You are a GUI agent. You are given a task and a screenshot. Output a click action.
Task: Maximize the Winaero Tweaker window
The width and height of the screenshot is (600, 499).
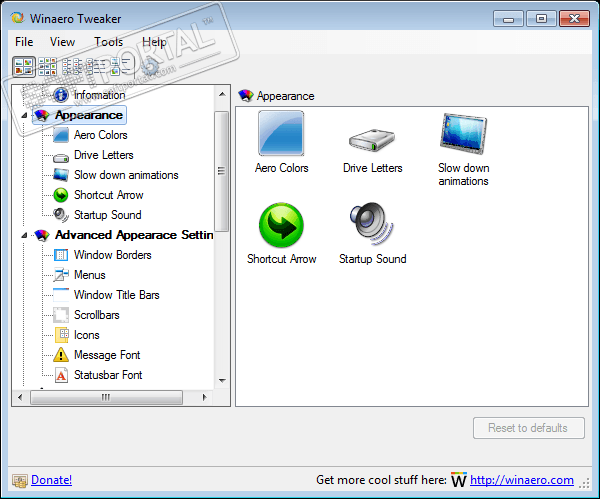pos(541,18)
